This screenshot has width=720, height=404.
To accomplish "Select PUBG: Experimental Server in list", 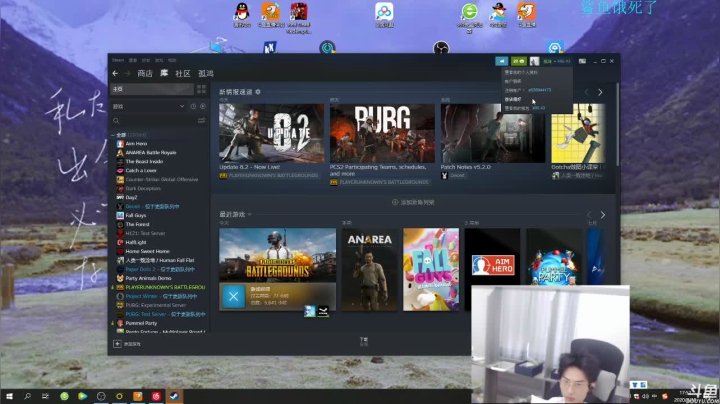I will pos(156,305).
